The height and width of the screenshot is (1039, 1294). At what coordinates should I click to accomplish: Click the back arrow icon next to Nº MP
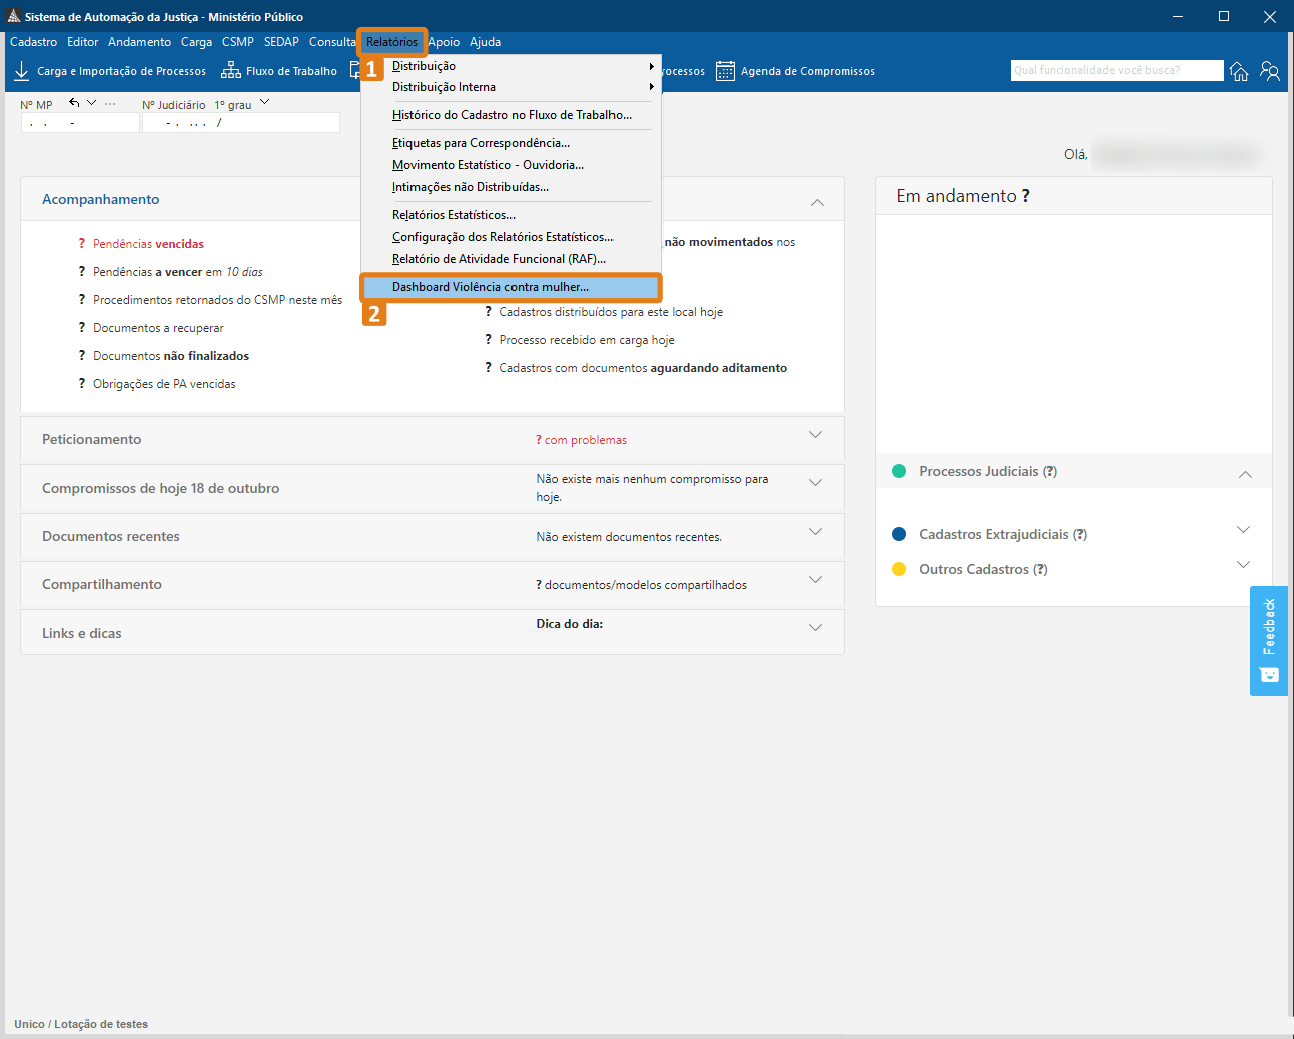pyautogui.click(x=74, y=103)
